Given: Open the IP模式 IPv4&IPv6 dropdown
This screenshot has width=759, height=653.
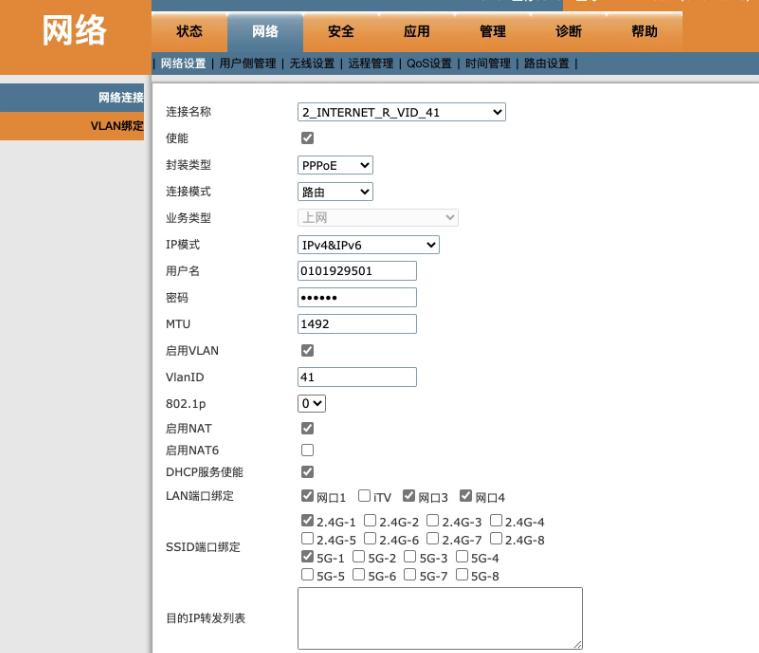Looking at the screenshot, I should pyautogui.click(x=368, y=245).
